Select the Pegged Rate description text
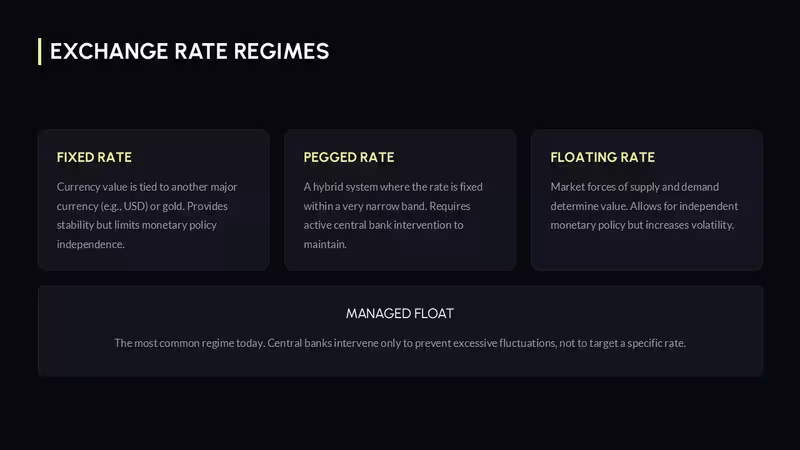The width and height of the screenshot is (800, 450). 393,215
